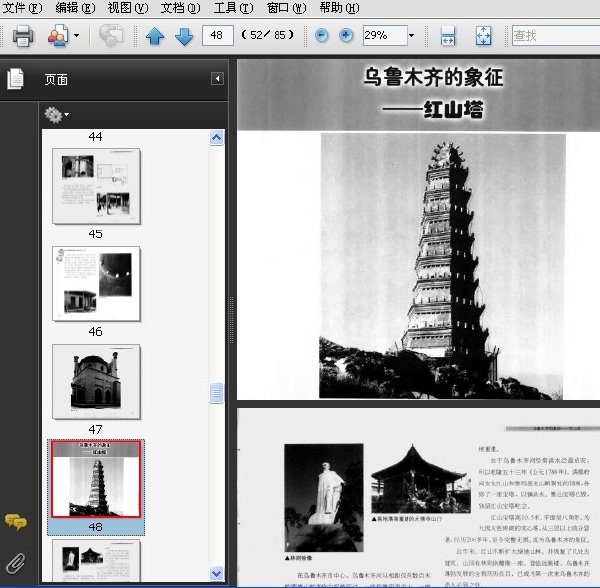
Task: Select page 46 thumbnail
Action: (96, 283)
